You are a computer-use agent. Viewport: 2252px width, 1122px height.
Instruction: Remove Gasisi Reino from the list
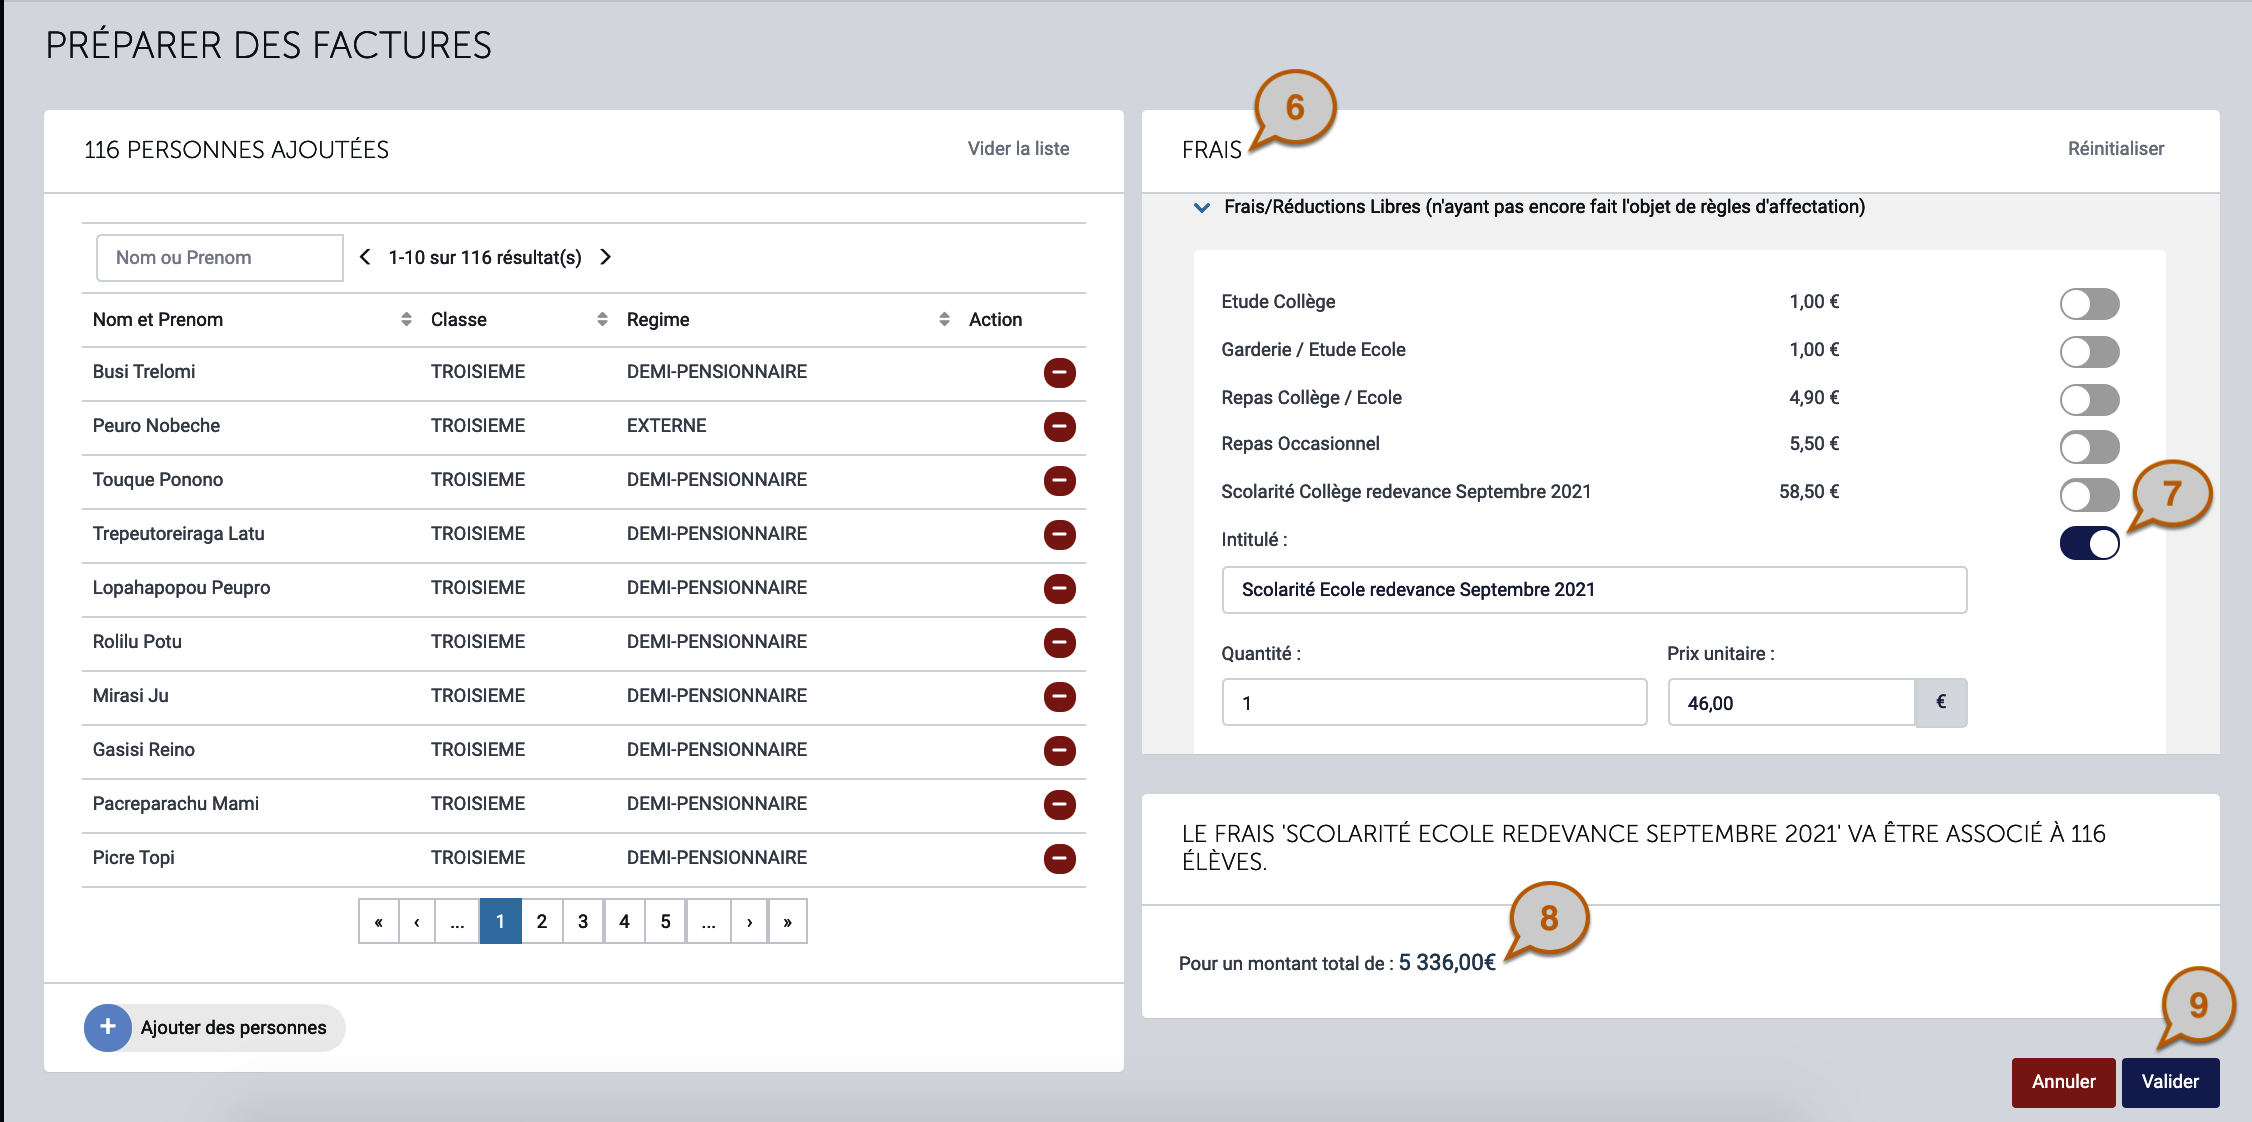pos(1059,751)
